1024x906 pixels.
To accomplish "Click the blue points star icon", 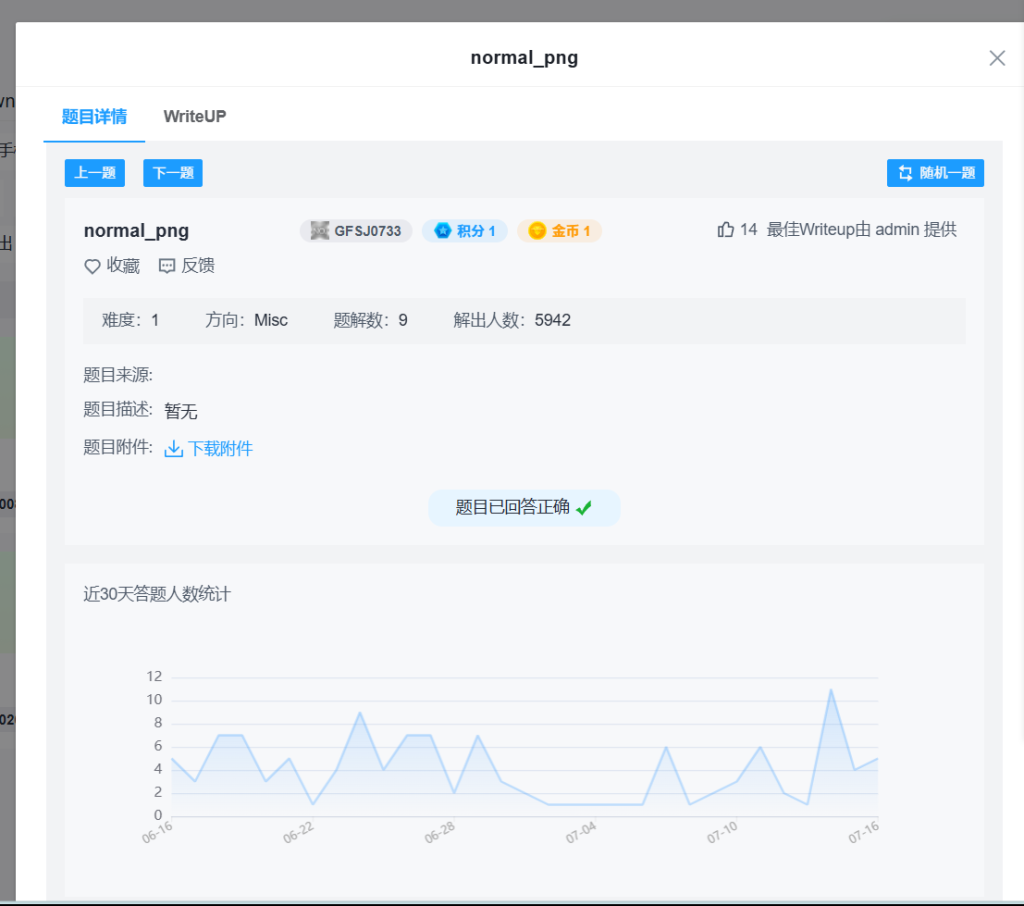I will (x=443, y=231).
